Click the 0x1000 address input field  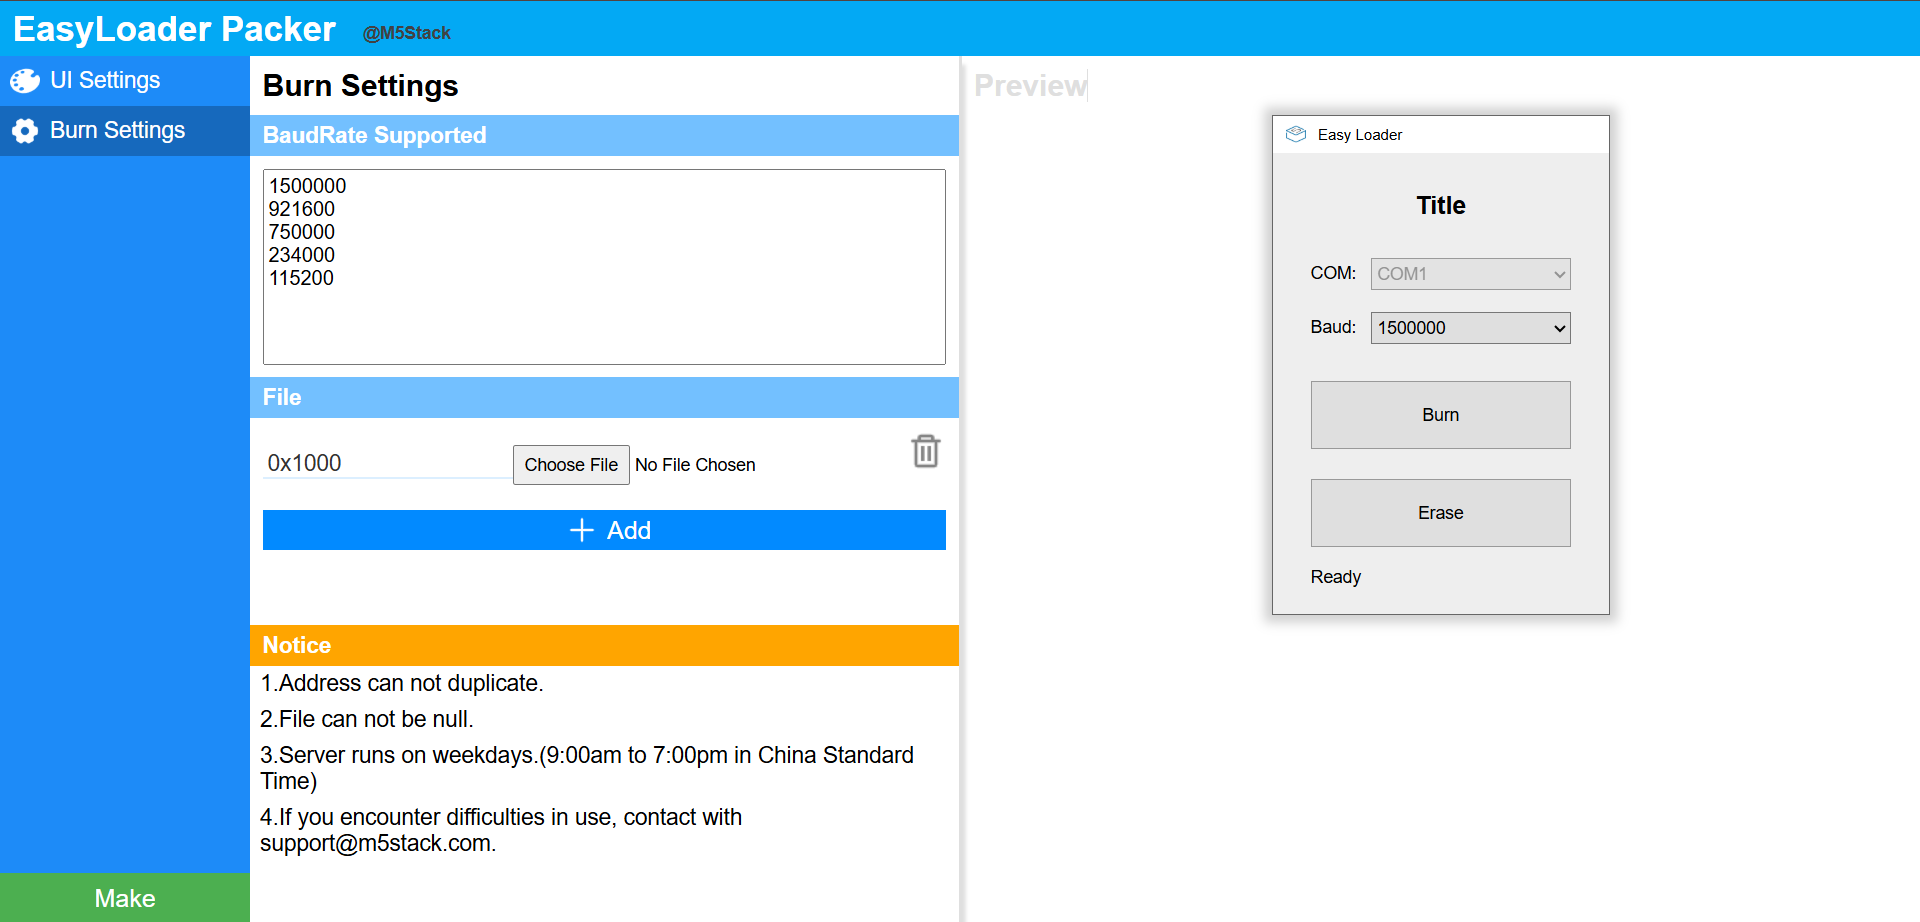pos(386,463)
